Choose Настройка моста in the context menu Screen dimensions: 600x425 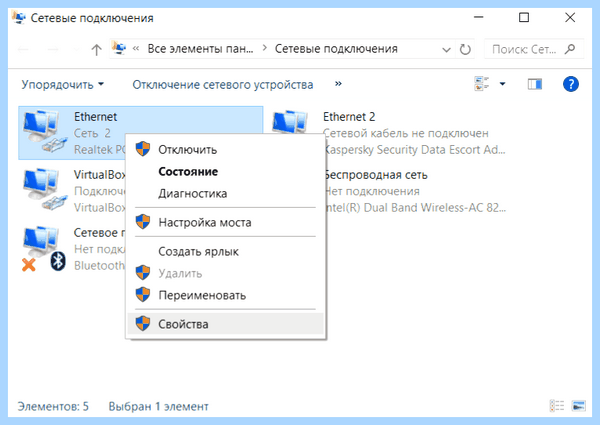tap(226, 222)
